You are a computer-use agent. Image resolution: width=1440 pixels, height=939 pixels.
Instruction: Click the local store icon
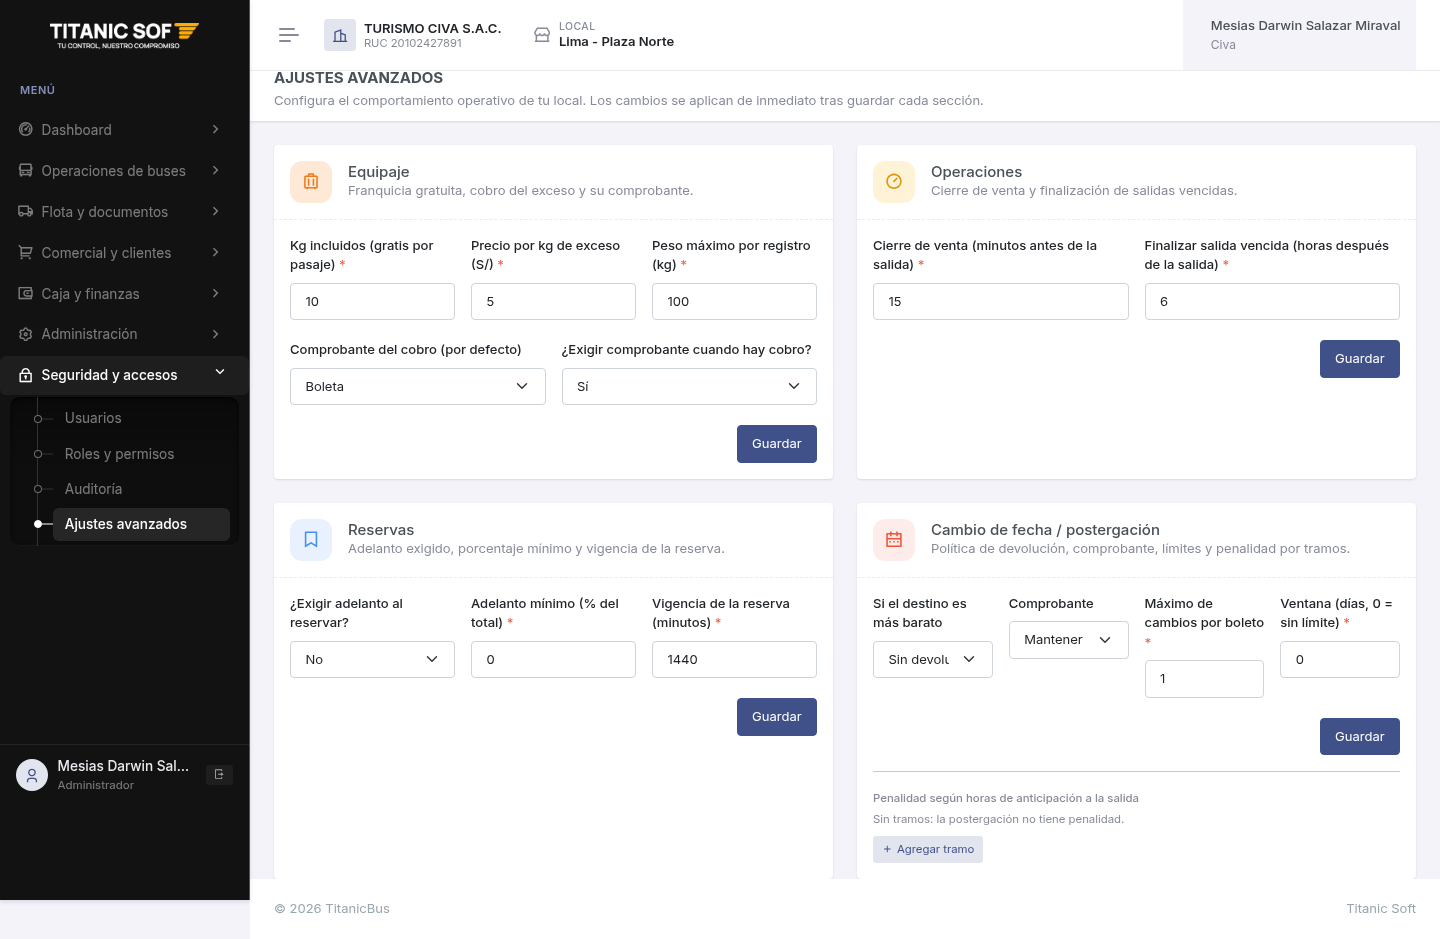(542, 35)
